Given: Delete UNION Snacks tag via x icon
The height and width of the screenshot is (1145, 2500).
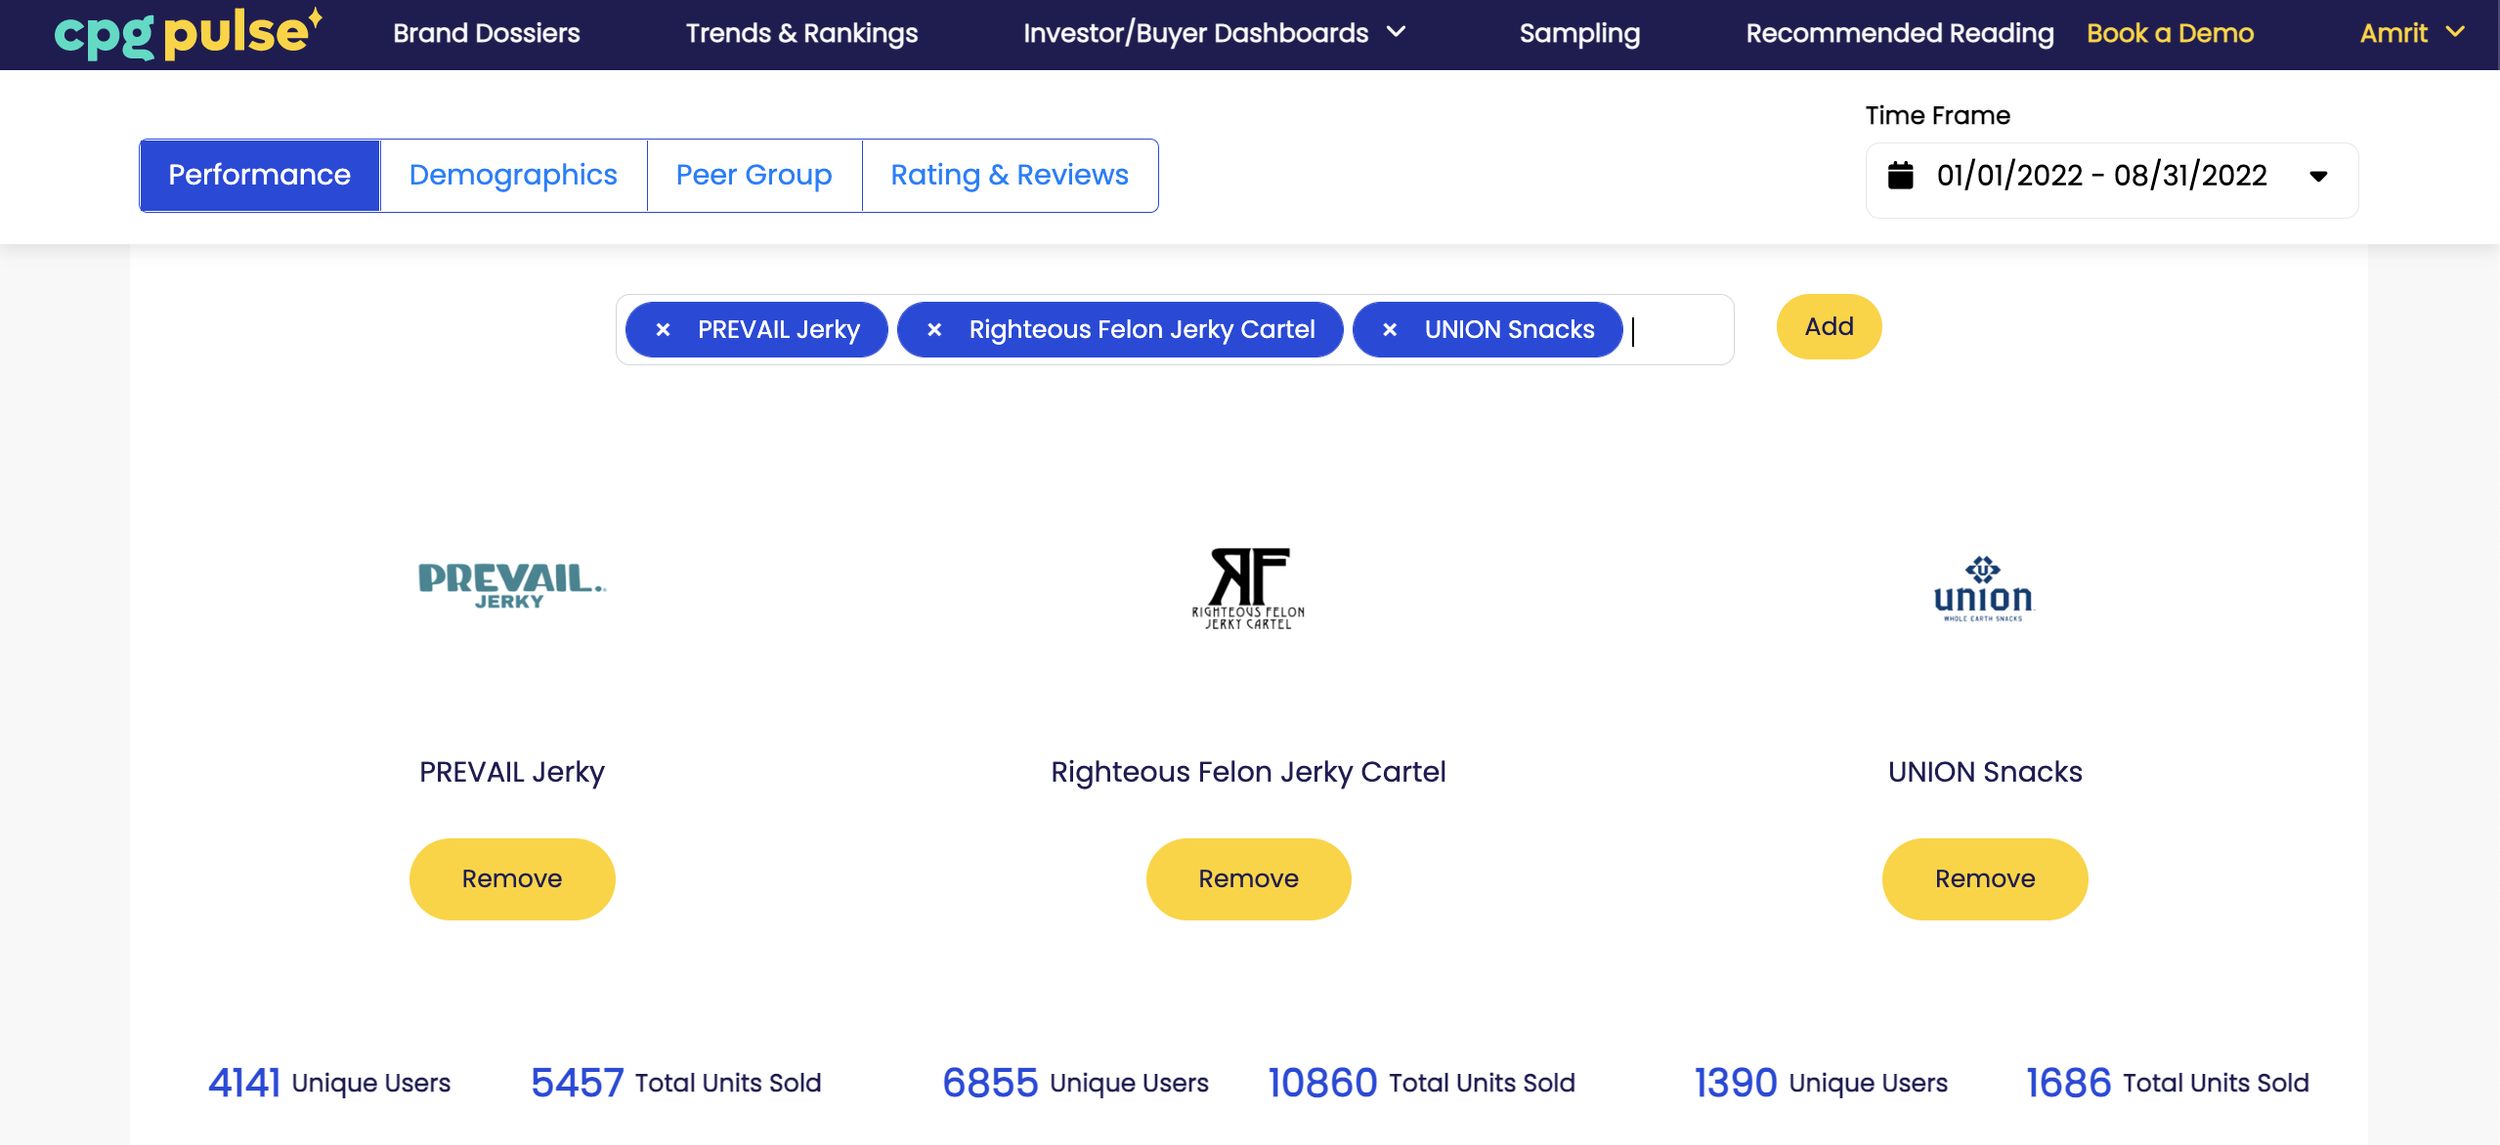Looking at the screenshot, I should tap(1389, 330).
